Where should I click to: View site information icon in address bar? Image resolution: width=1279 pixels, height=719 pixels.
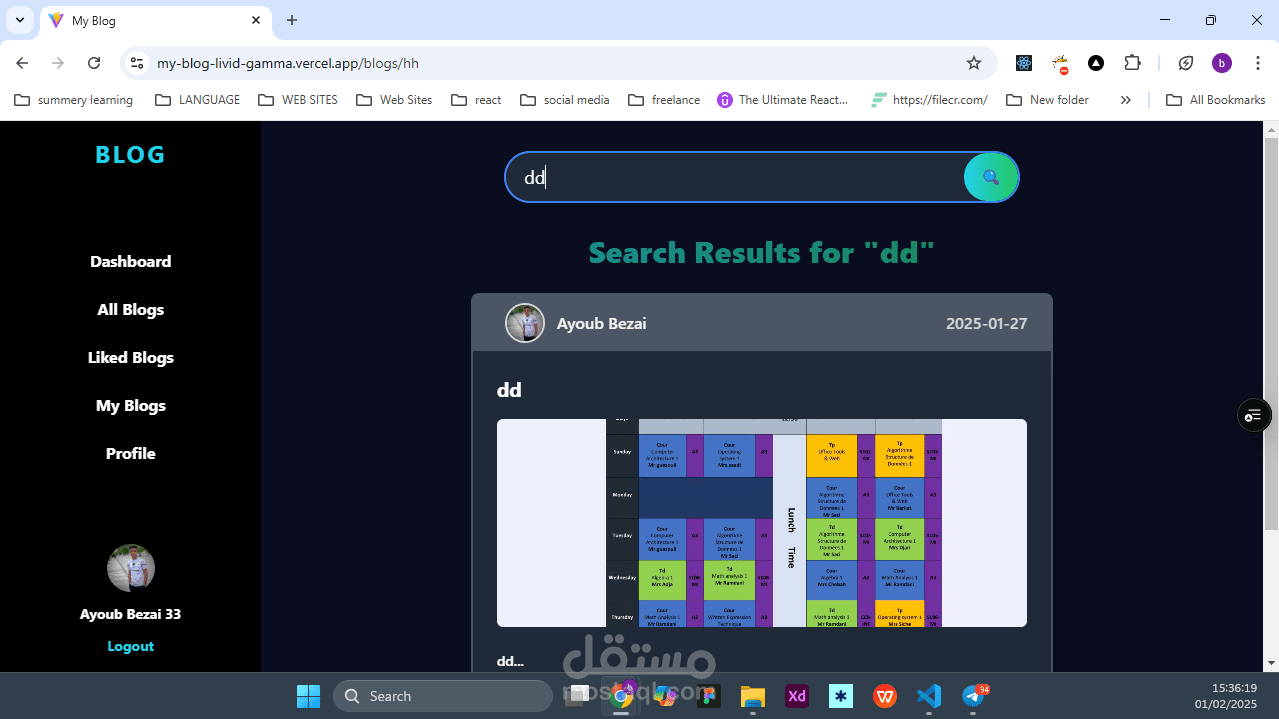point(137,63)
